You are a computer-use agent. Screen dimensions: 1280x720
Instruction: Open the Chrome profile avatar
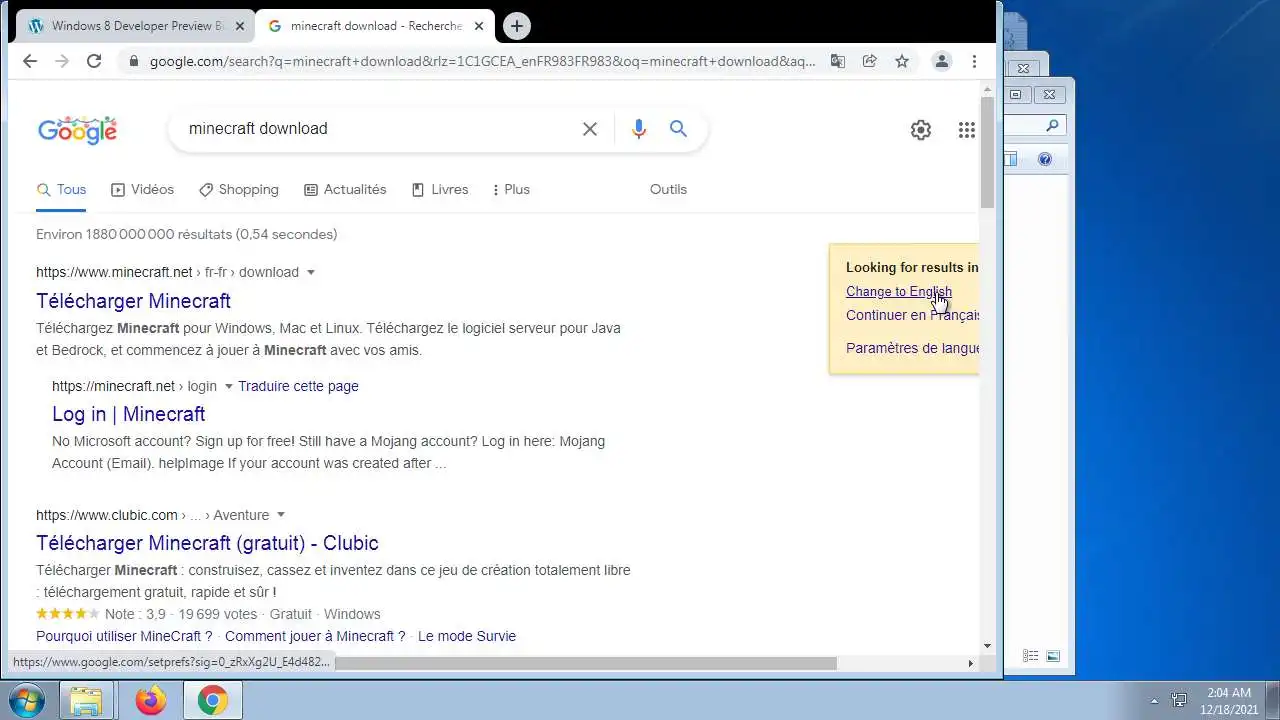pyautogui.click(x=942, y=61)
